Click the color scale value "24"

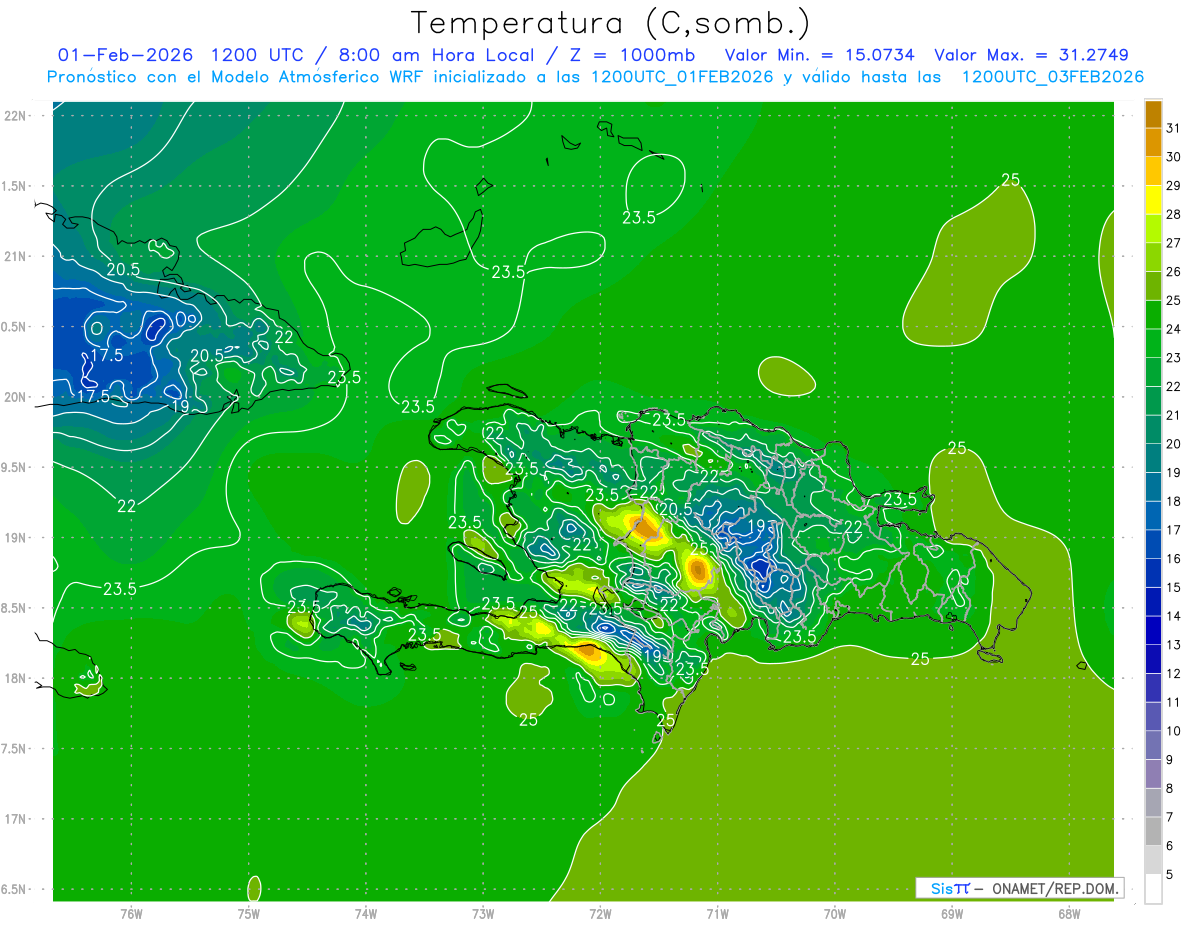coord(1173,329)
